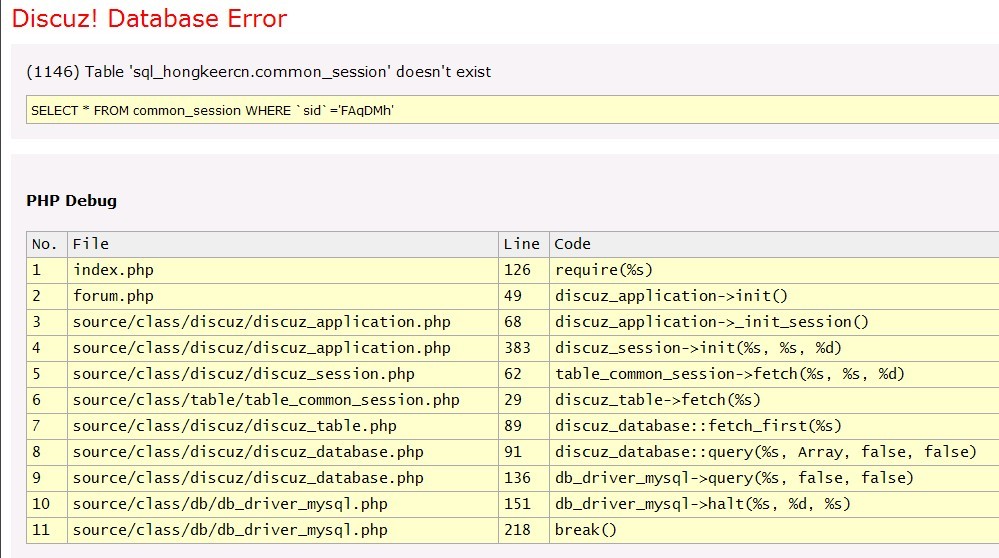Click the row number 10 cell

pos(47,504)
